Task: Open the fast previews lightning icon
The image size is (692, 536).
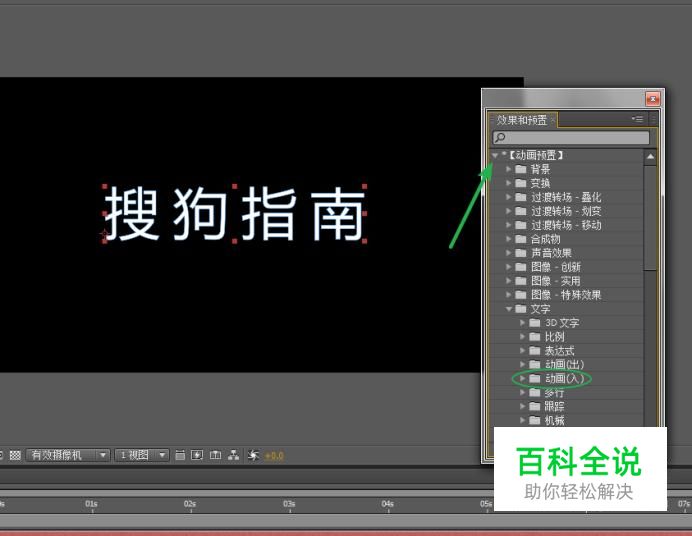Action: coord(197,455)
